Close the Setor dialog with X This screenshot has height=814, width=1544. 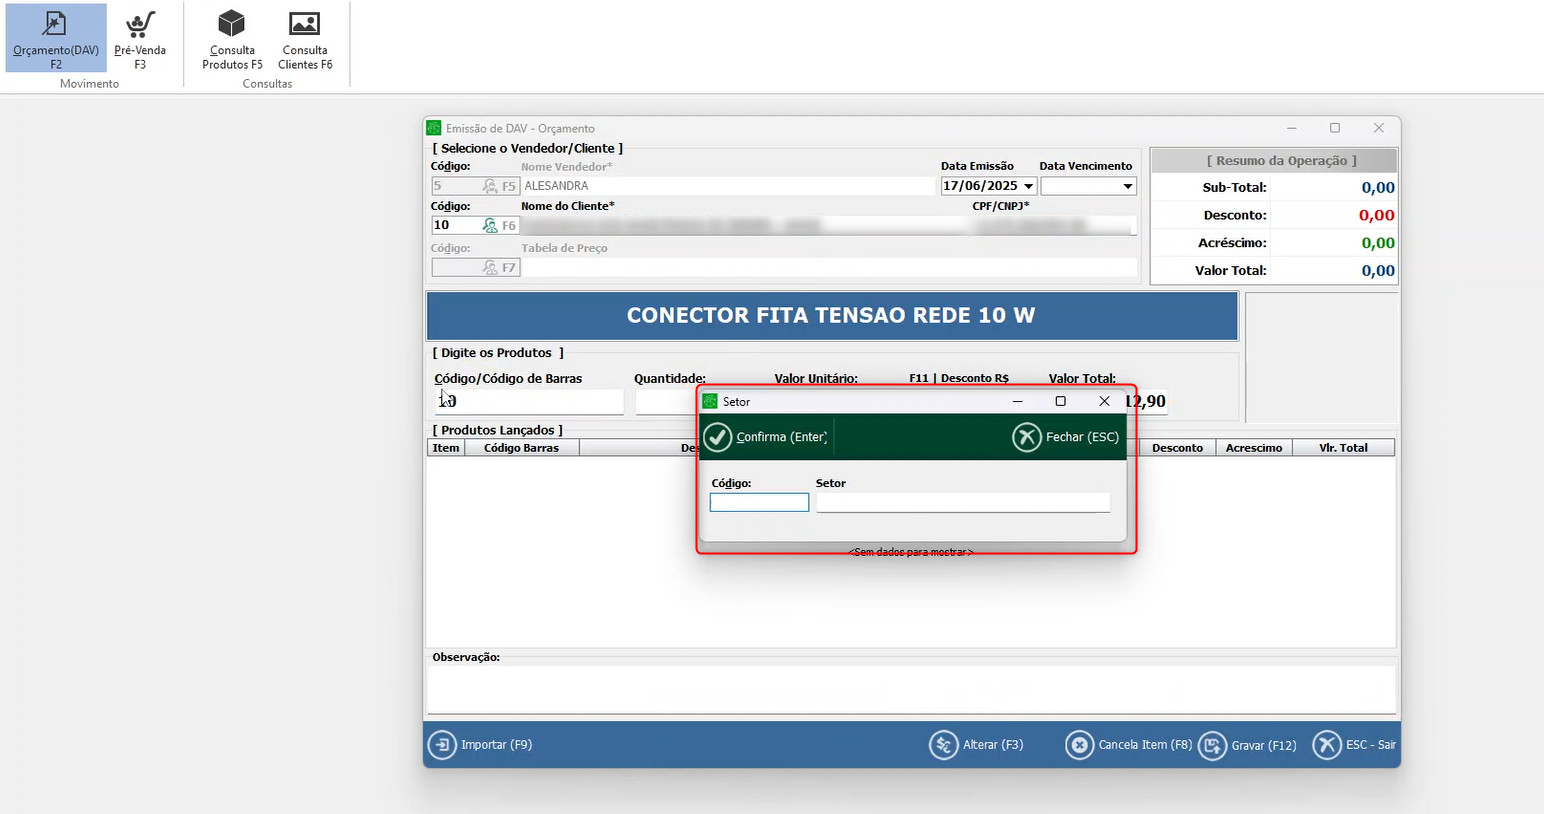pyautogui.click(x=1104, y=401)
